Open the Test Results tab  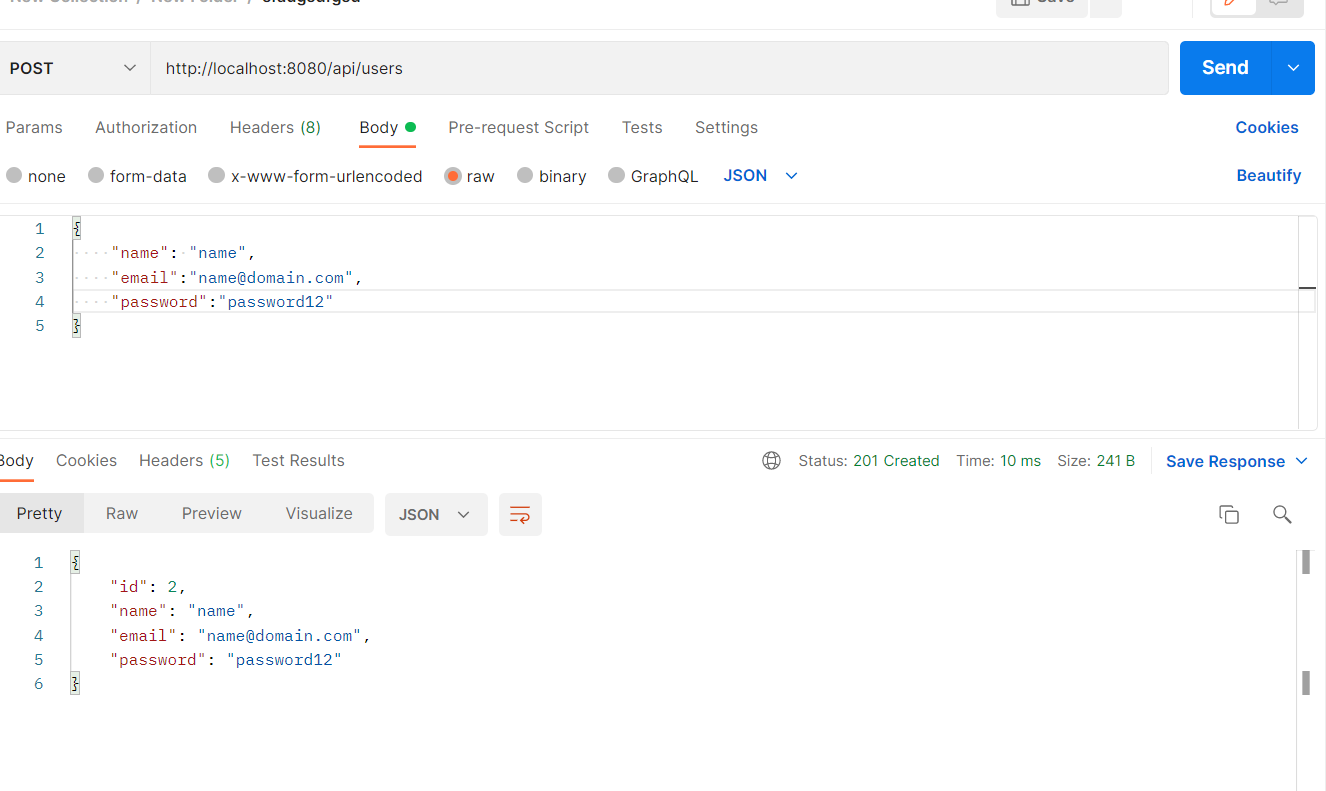(x=298, y=460)
